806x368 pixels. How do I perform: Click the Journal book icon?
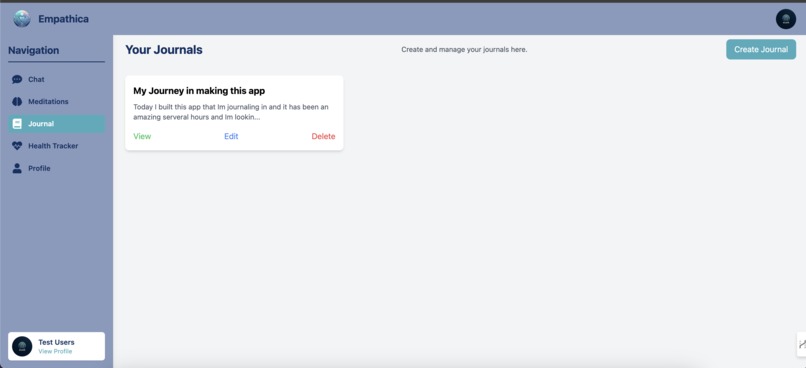(17, 124)
